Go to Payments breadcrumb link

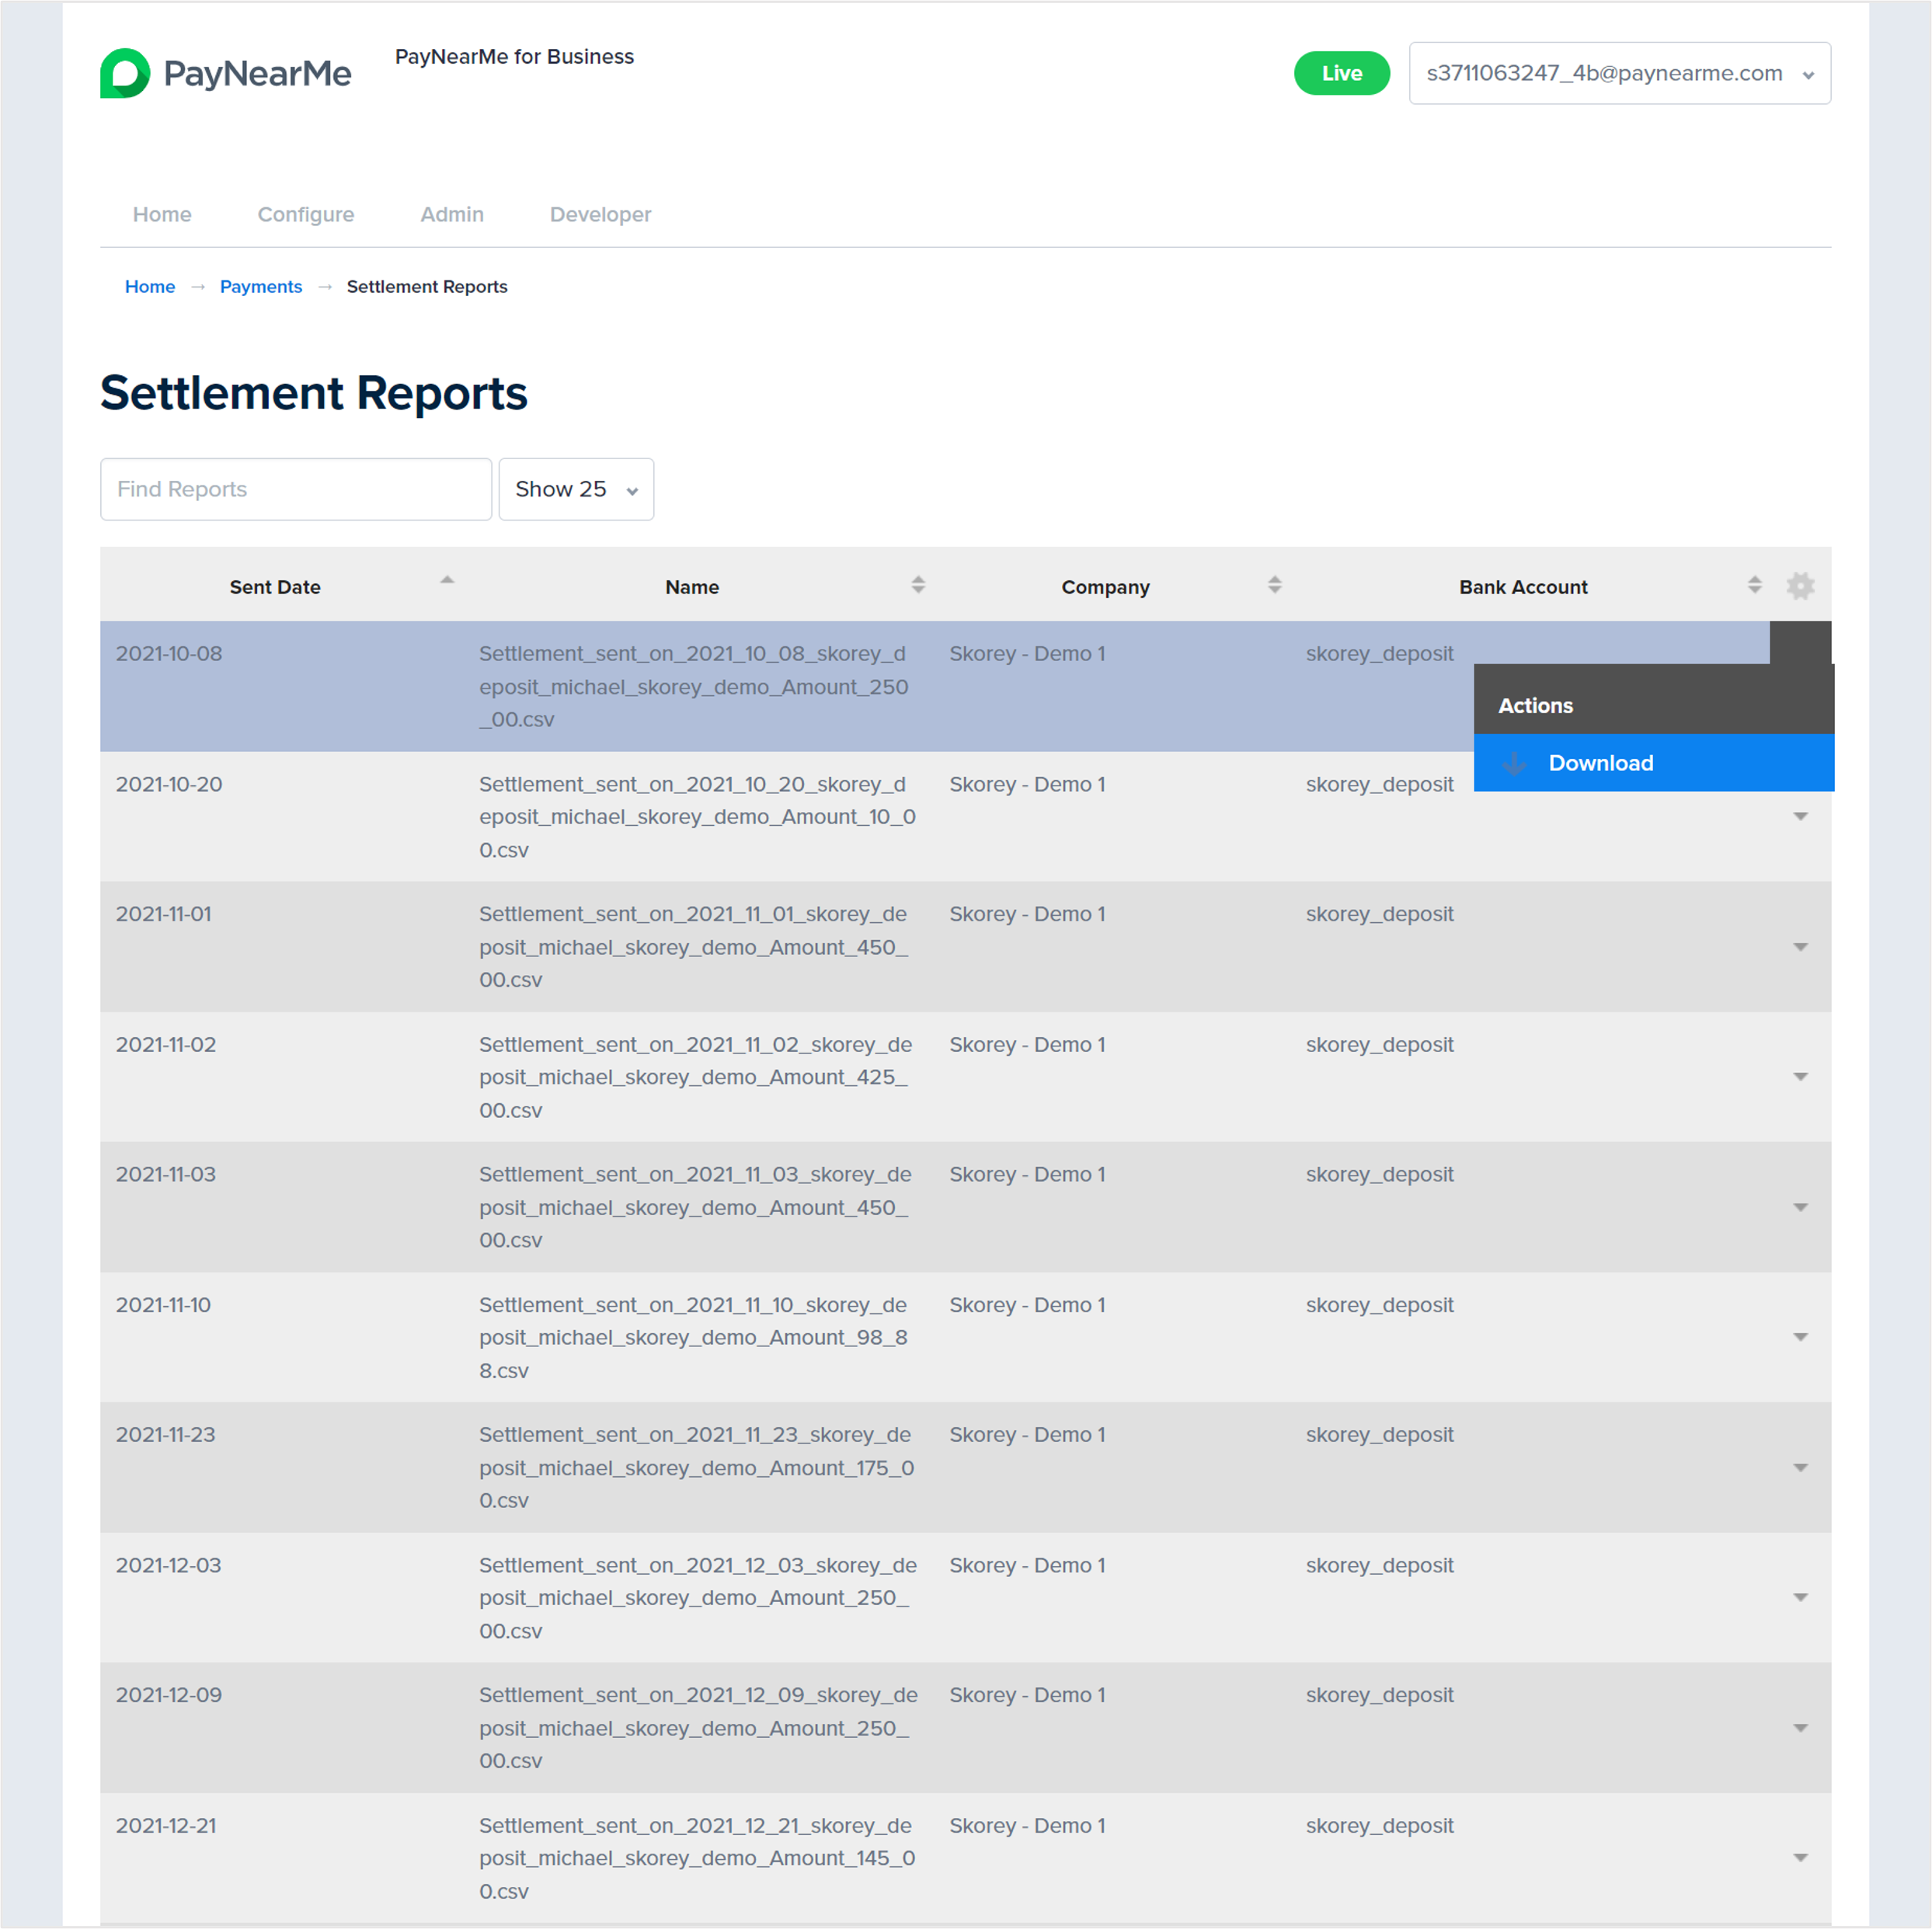coord(261,287)
